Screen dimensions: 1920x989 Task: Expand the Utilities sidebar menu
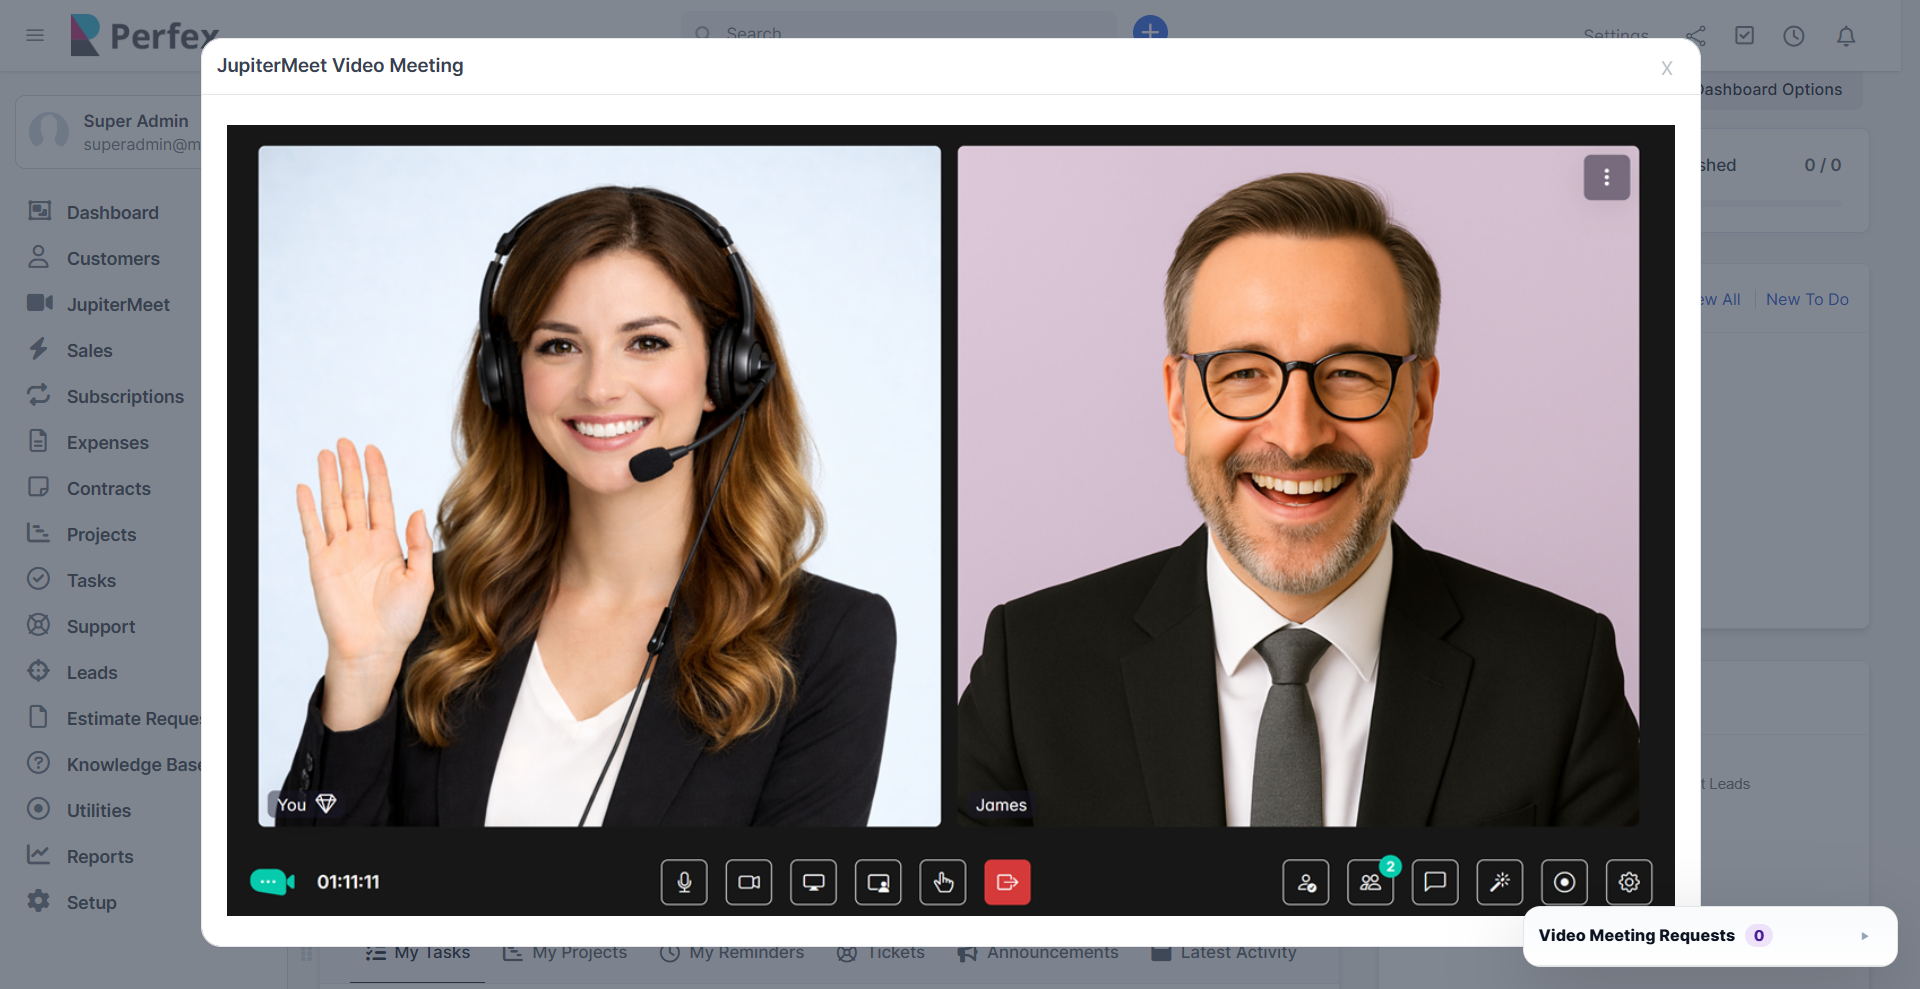click(99, 810)
